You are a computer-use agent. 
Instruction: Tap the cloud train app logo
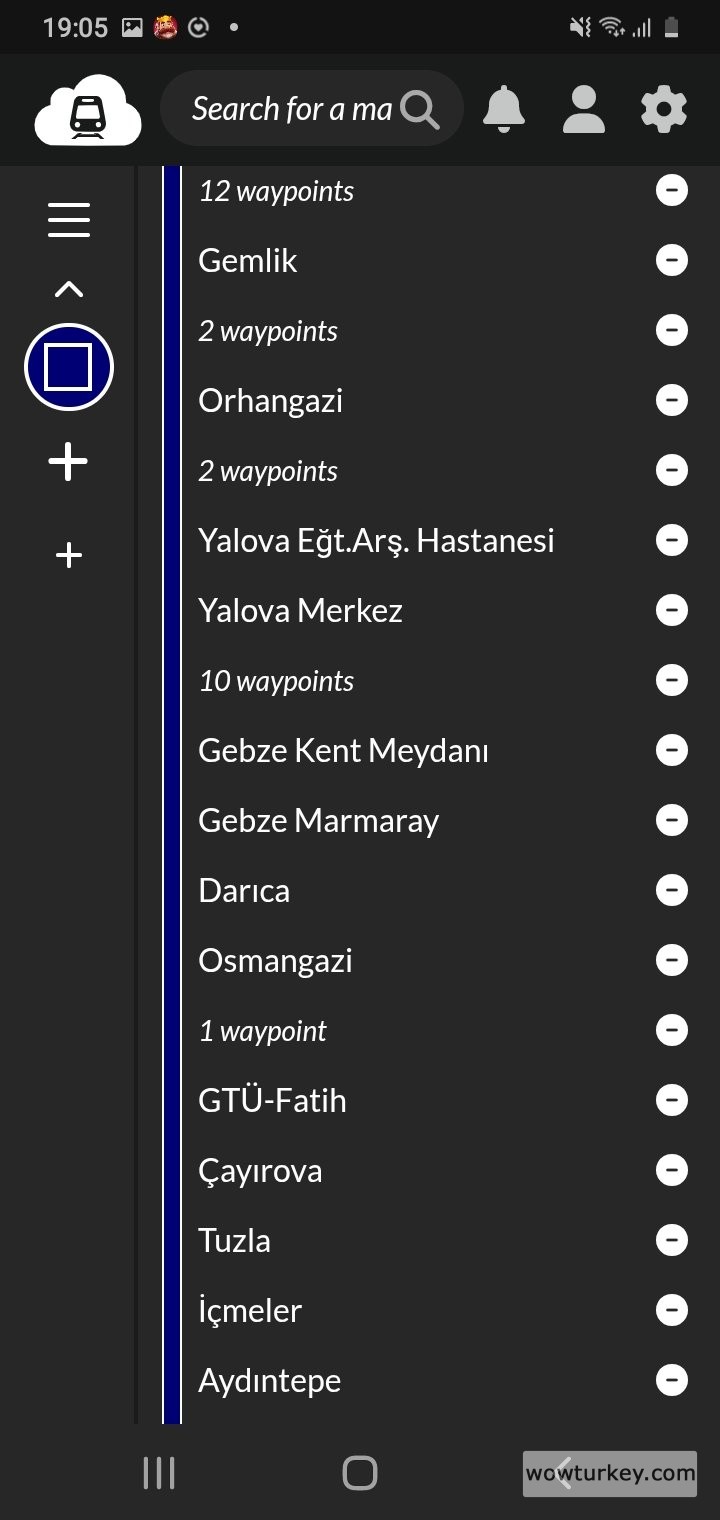[x=88, y=110]
